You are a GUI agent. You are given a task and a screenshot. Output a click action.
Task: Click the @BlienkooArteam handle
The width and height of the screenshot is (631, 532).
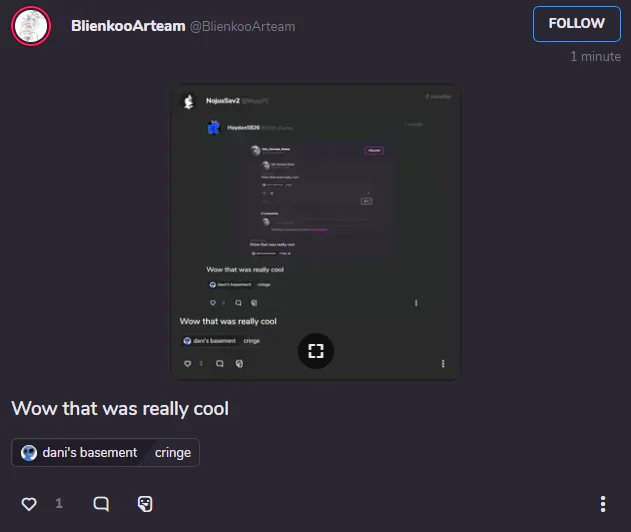coord(242,27)
